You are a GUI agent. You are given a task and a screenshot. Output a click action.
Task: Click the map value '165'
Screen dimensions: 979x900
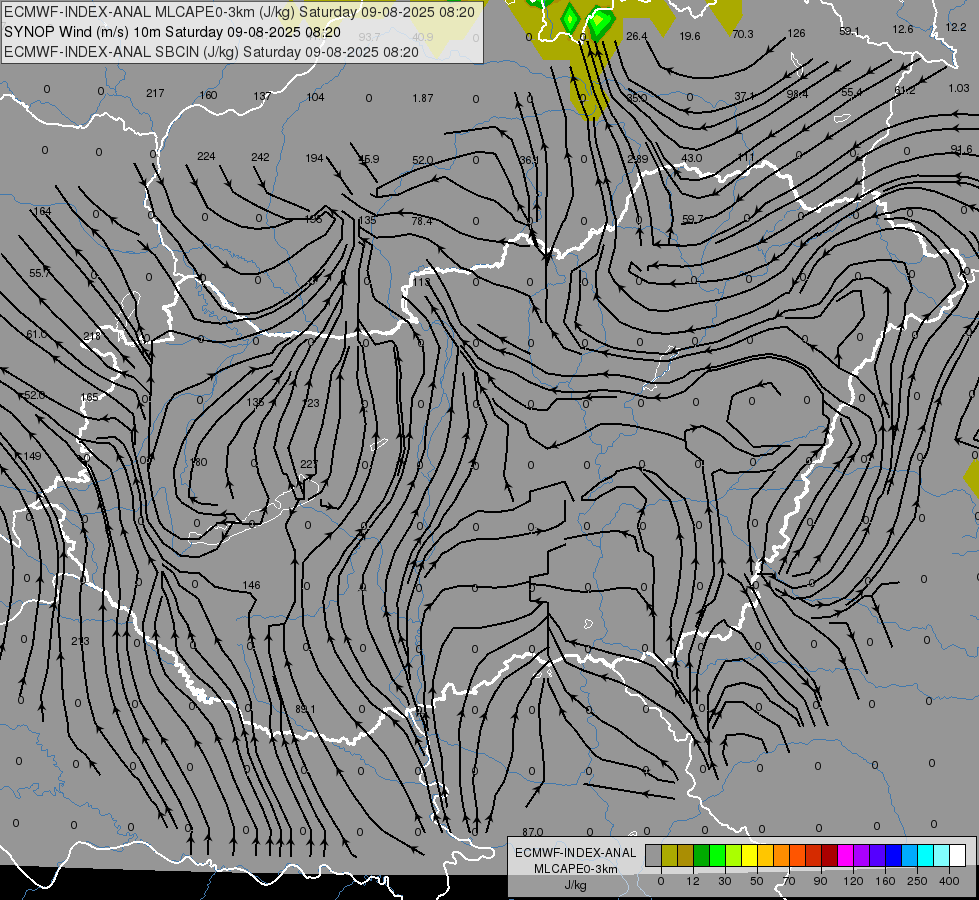(x=89, y=397)
